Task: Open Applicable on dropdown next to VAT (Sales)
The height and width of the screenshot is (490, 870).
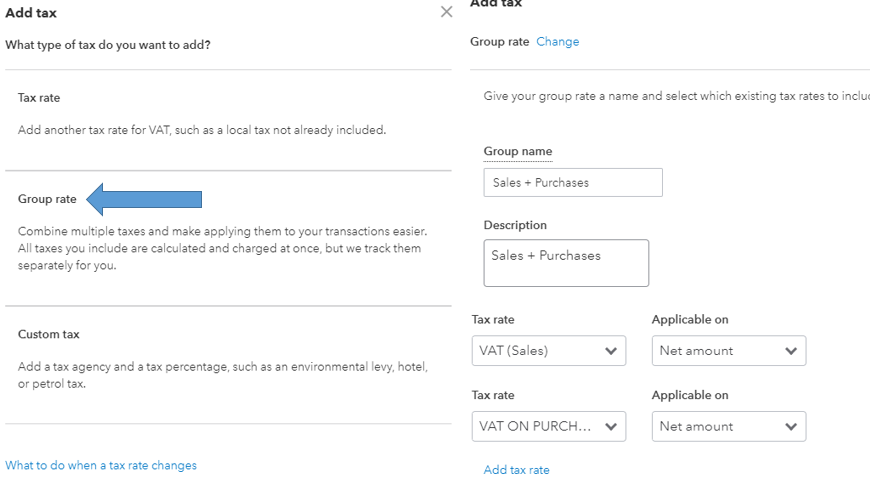Action: pos(728,351)
